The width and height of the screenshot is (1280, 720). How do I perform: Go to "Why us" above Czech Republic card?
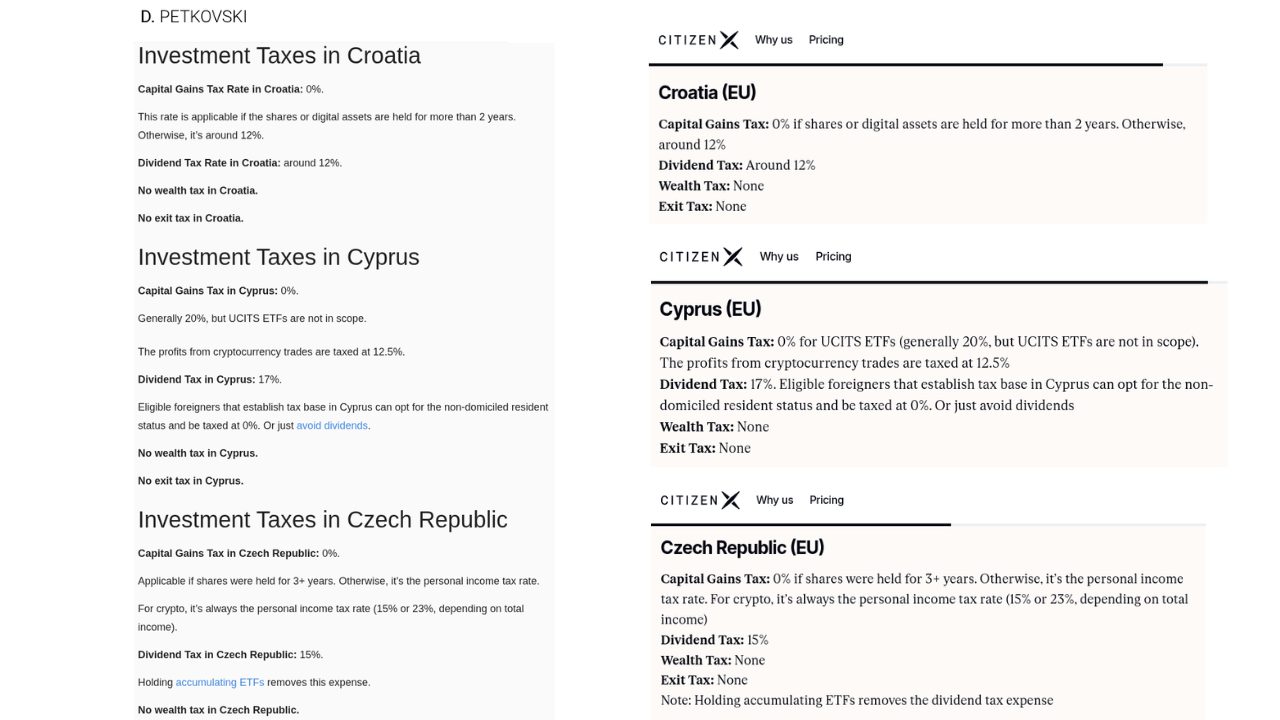pyautogui.click(x=774, y=500)
